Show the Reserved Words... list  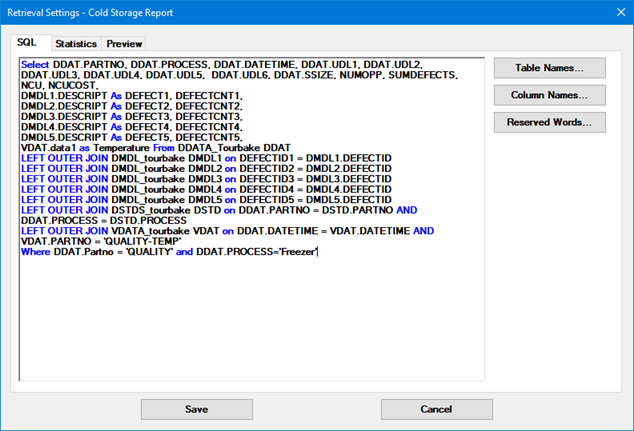coord(549,122)
